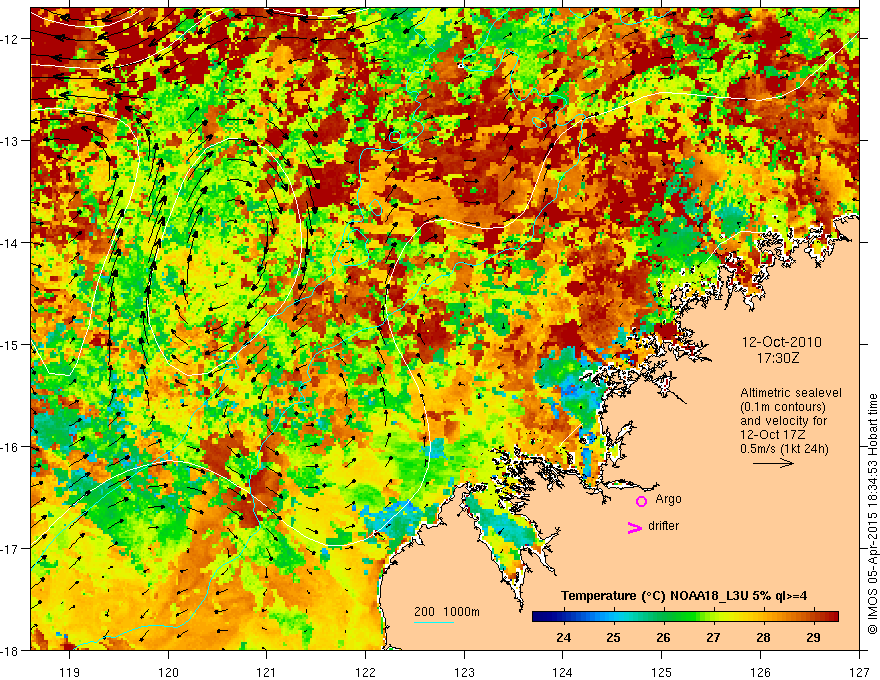Click latitude axis label '-17'
This screenshot has height=680, width=880.
[11, 549]
